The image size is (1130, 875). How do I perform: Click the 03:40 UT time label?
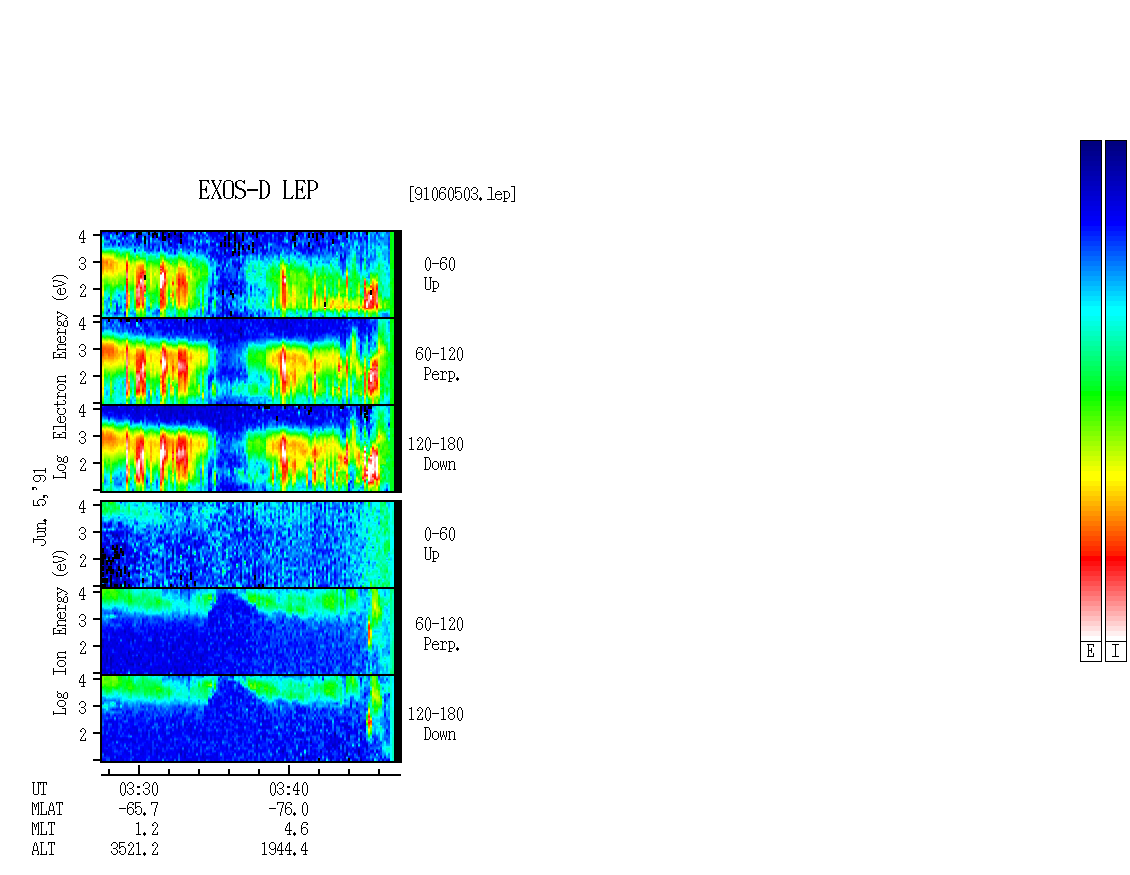click(x=288, y=789)
